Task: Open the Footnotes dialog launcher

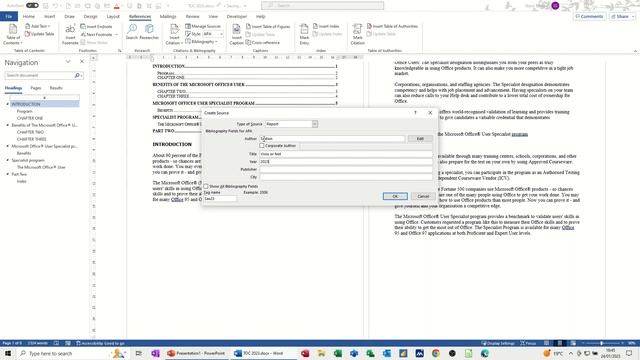Action: pos(120,51)
